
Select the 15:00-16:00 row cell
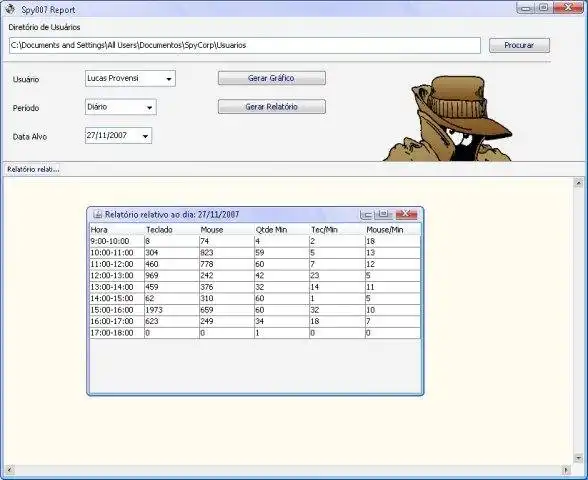point(117,310)
